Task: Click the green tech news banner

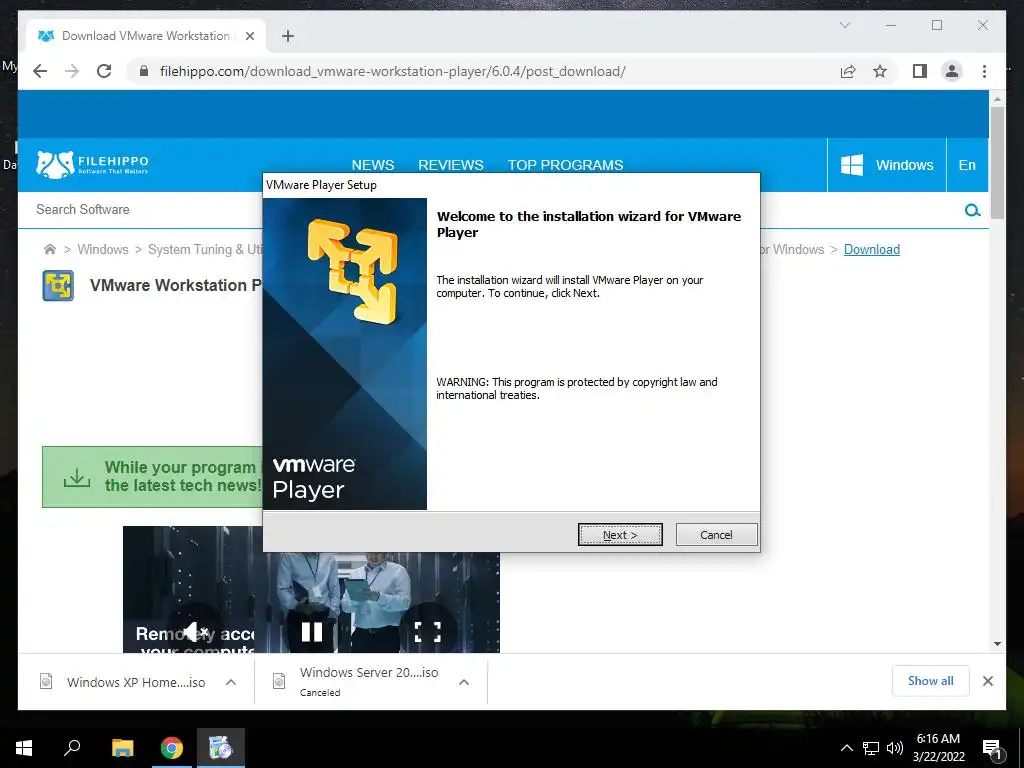Action: point(152,477)
